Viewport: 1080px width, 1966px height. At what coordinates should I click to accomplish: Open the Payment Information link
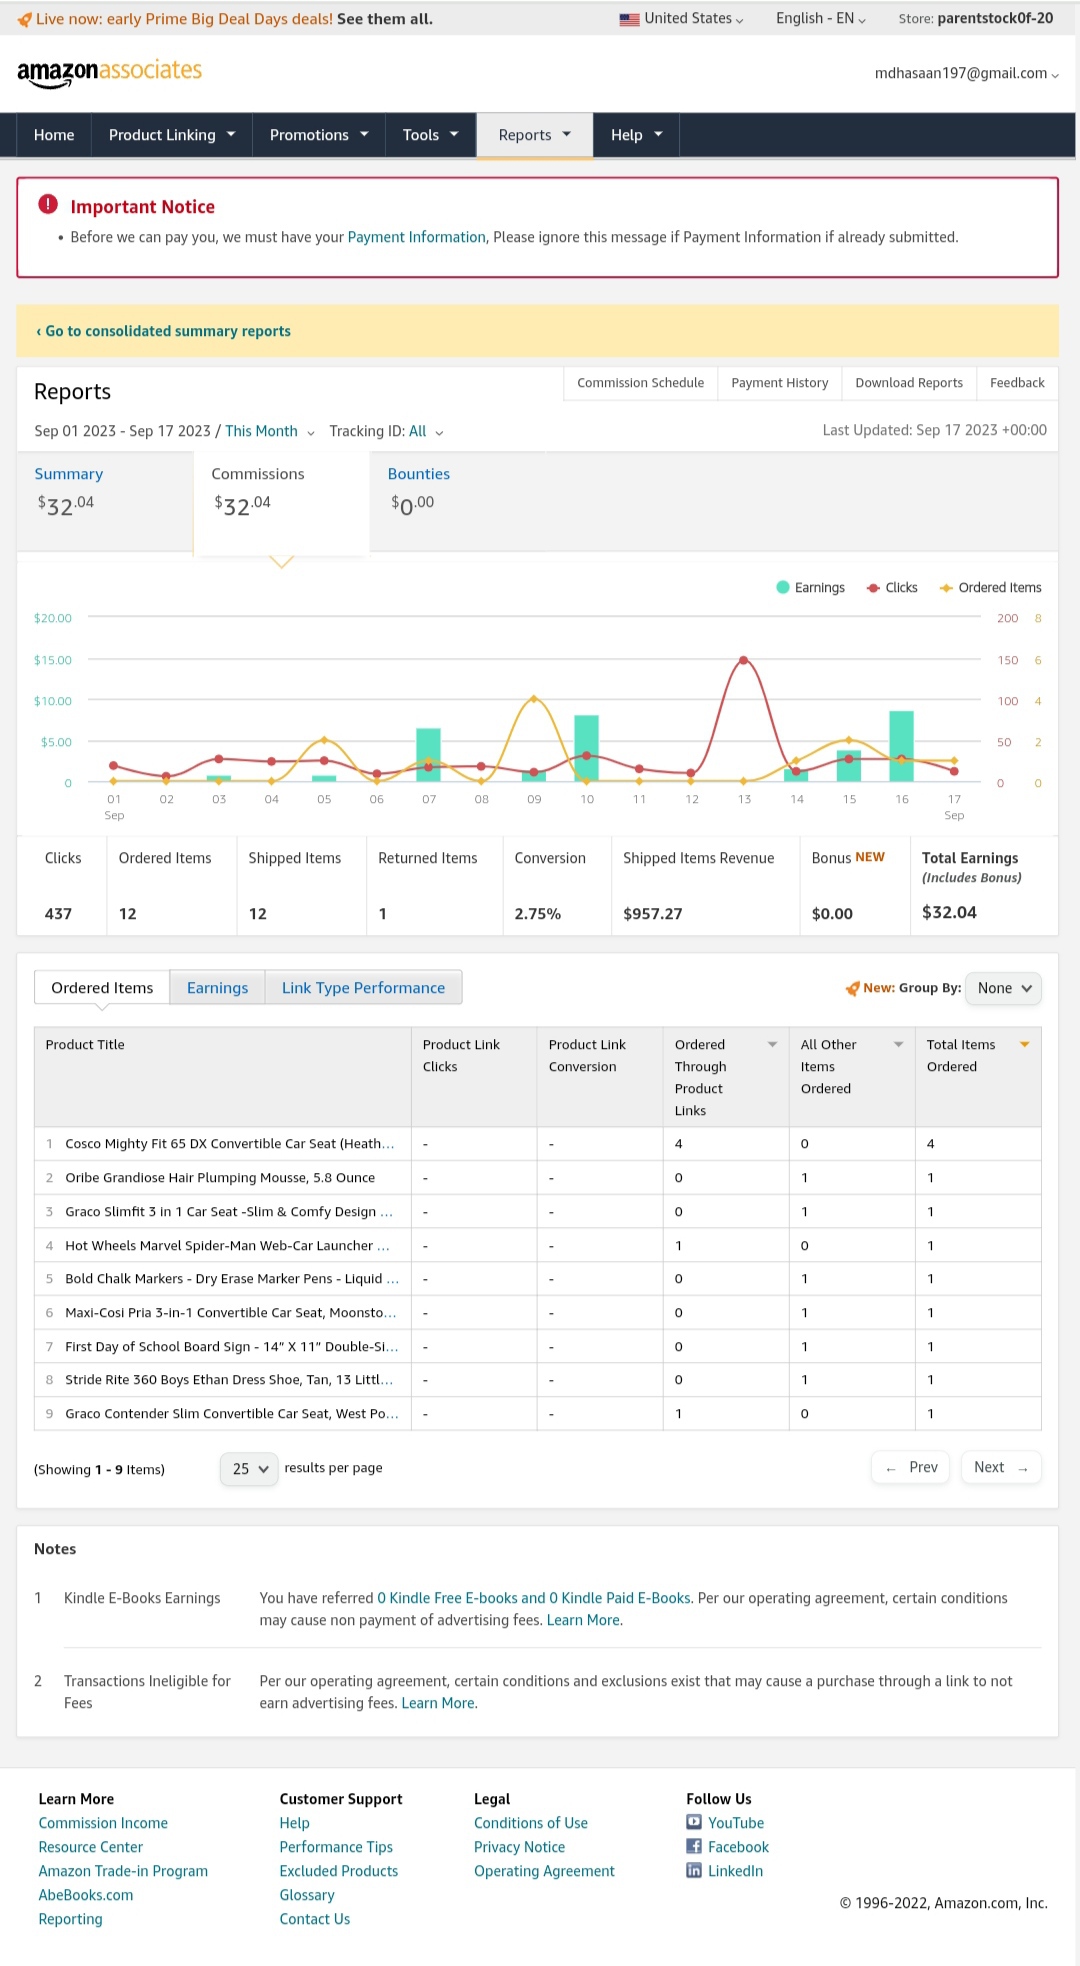tap(416, 237)
